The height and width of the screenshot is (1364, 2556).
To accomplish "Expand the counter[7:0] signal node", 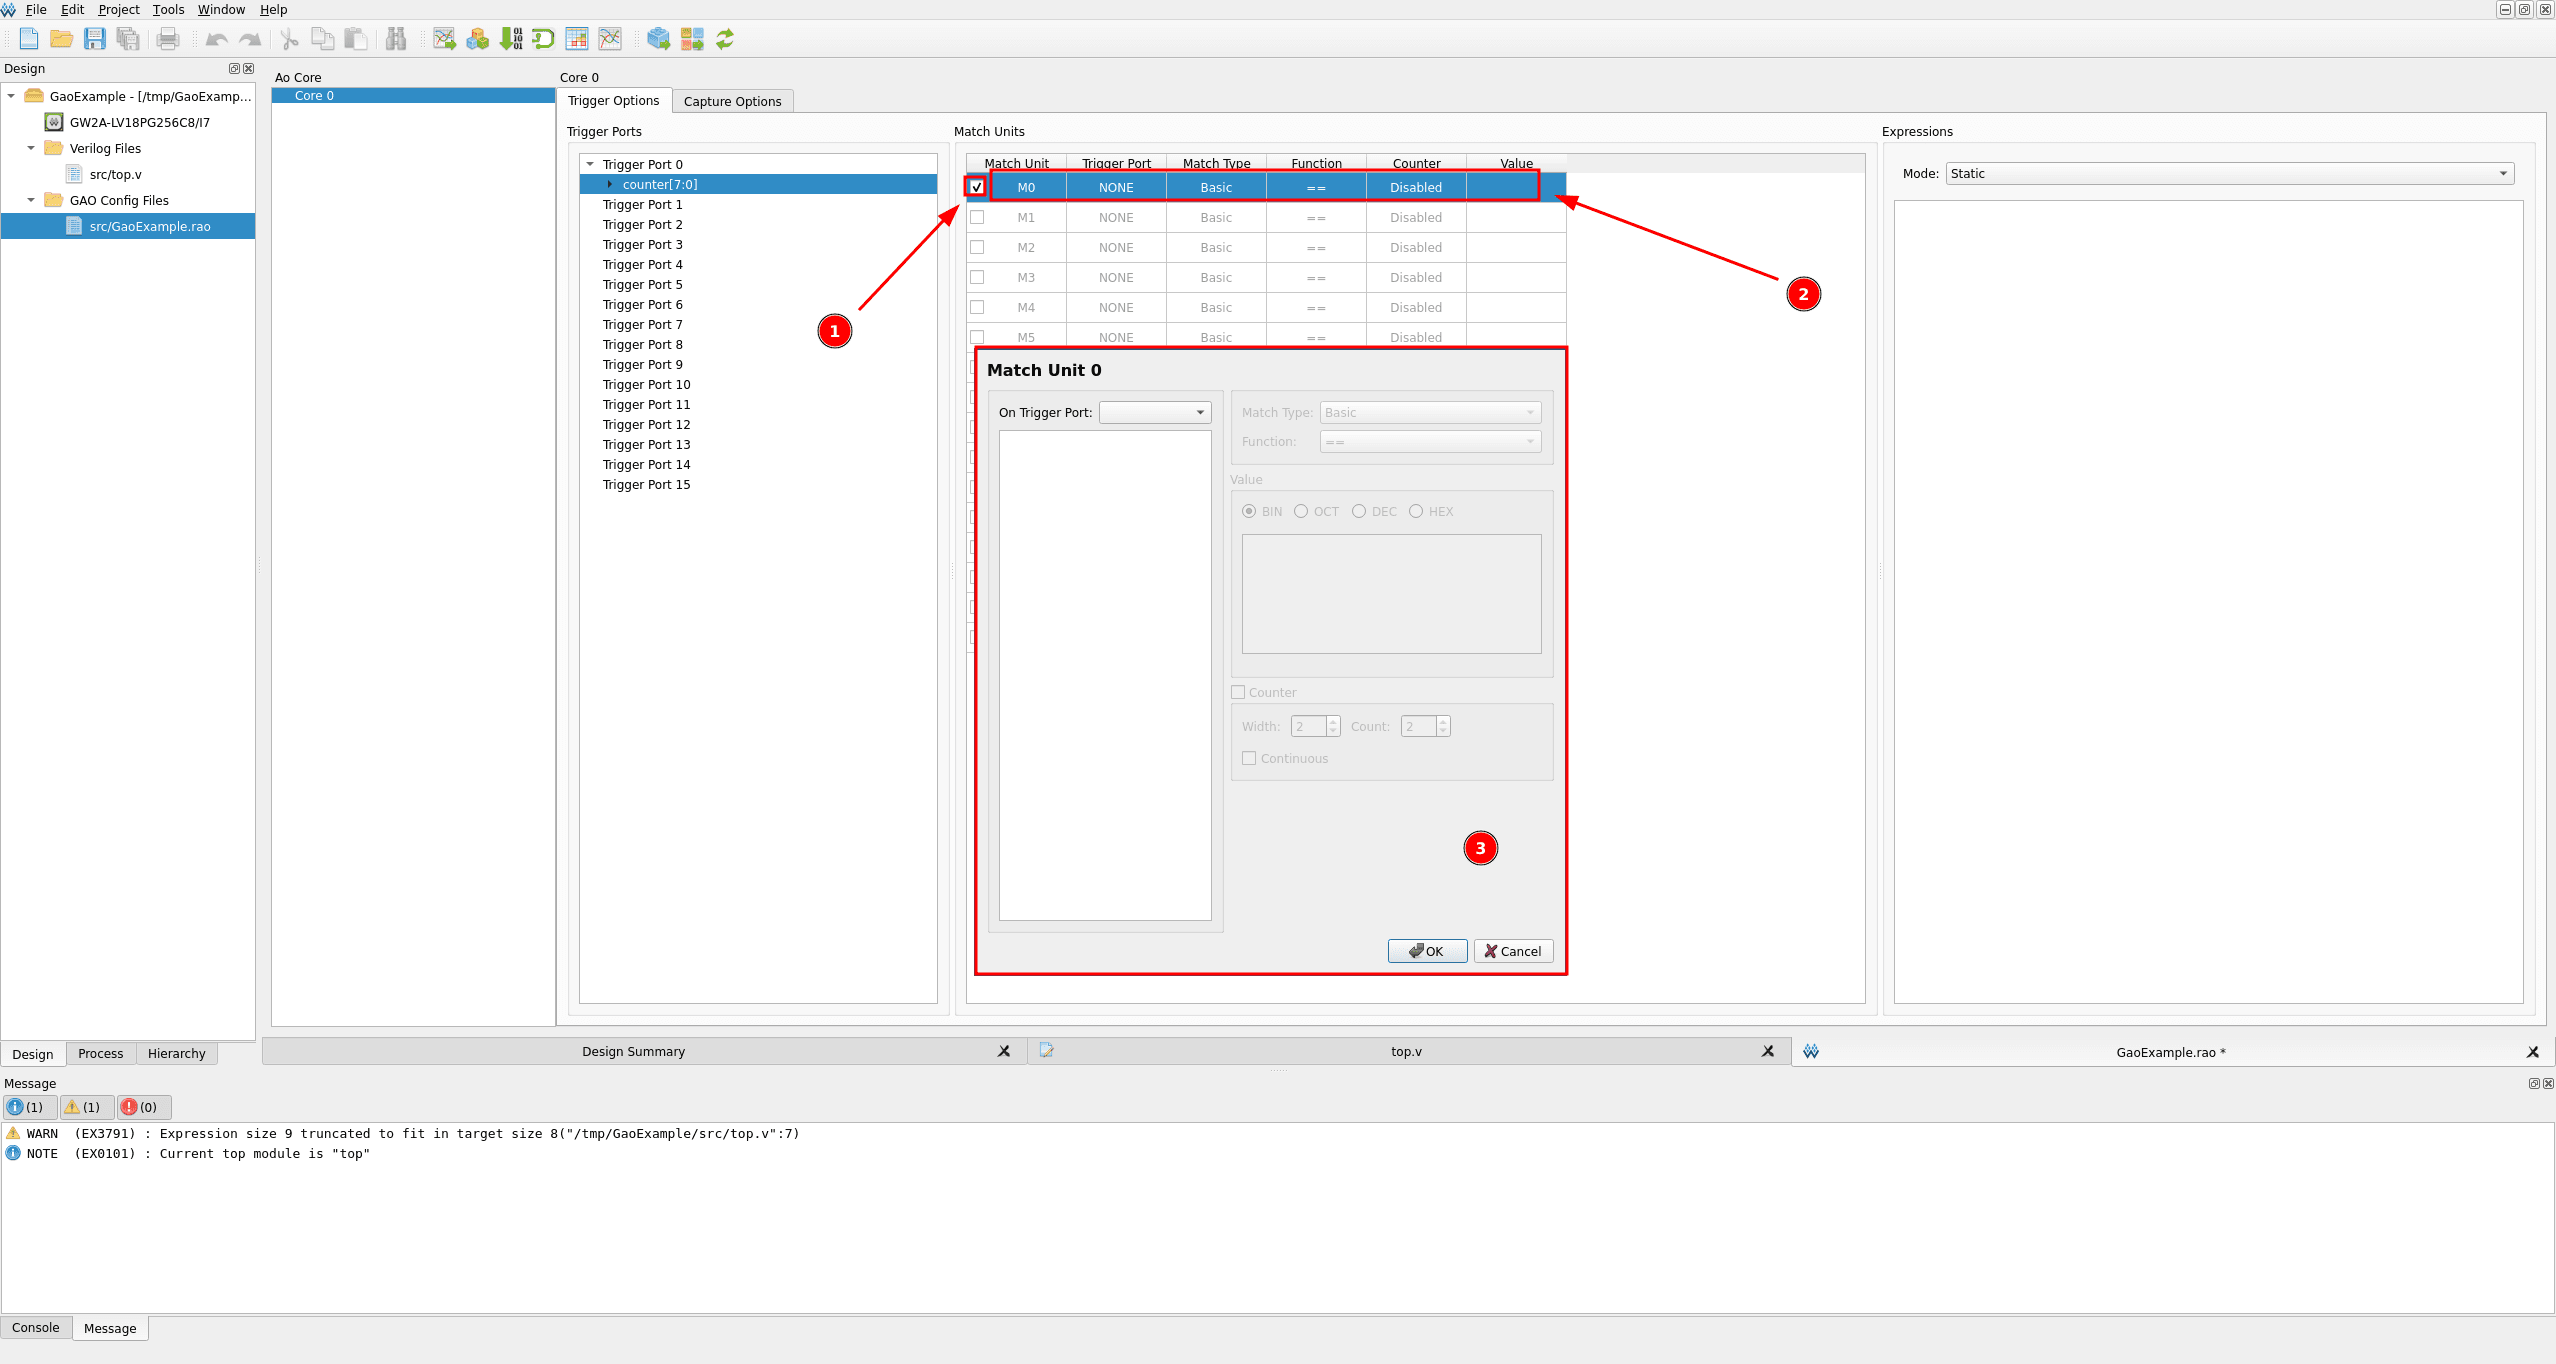I will point(610,184).
